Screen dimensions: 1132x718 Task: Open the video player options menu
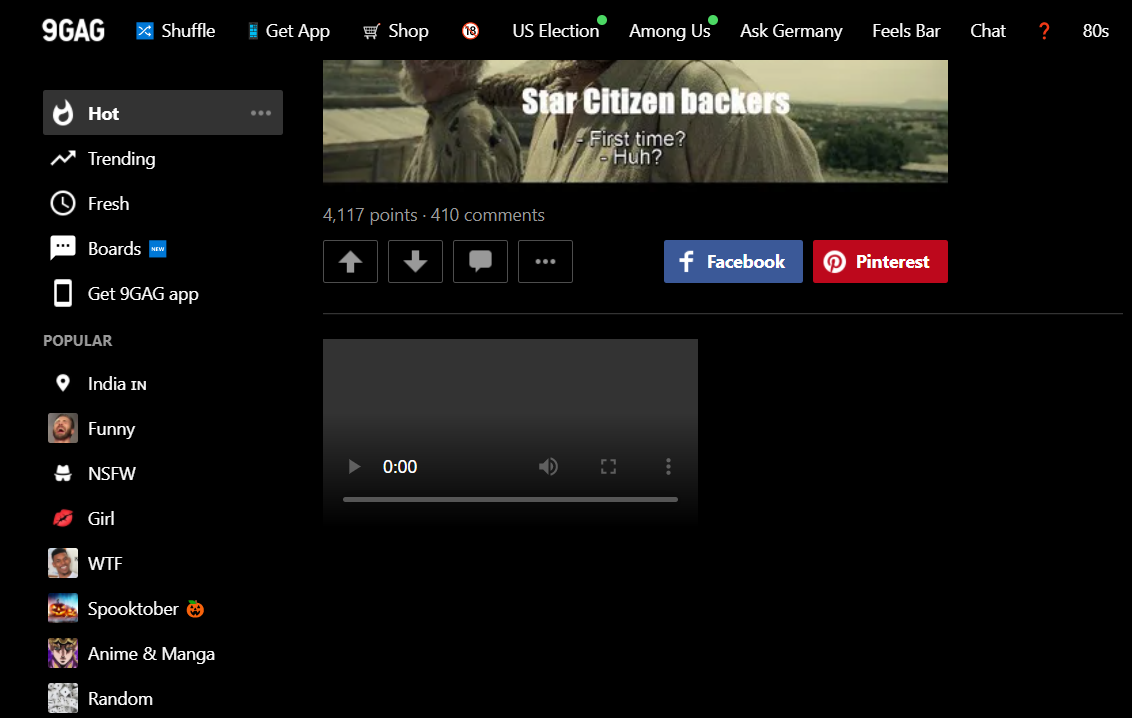pos(669,467)
